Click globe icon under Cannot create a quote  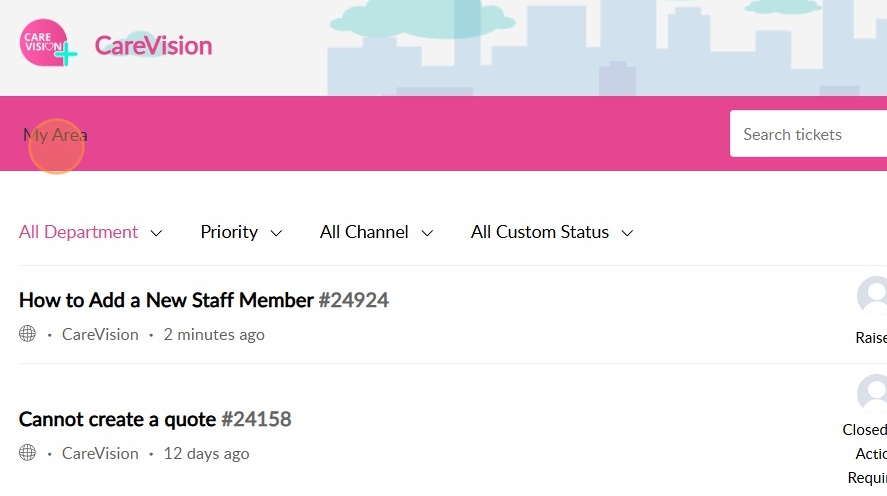[28, 453]
